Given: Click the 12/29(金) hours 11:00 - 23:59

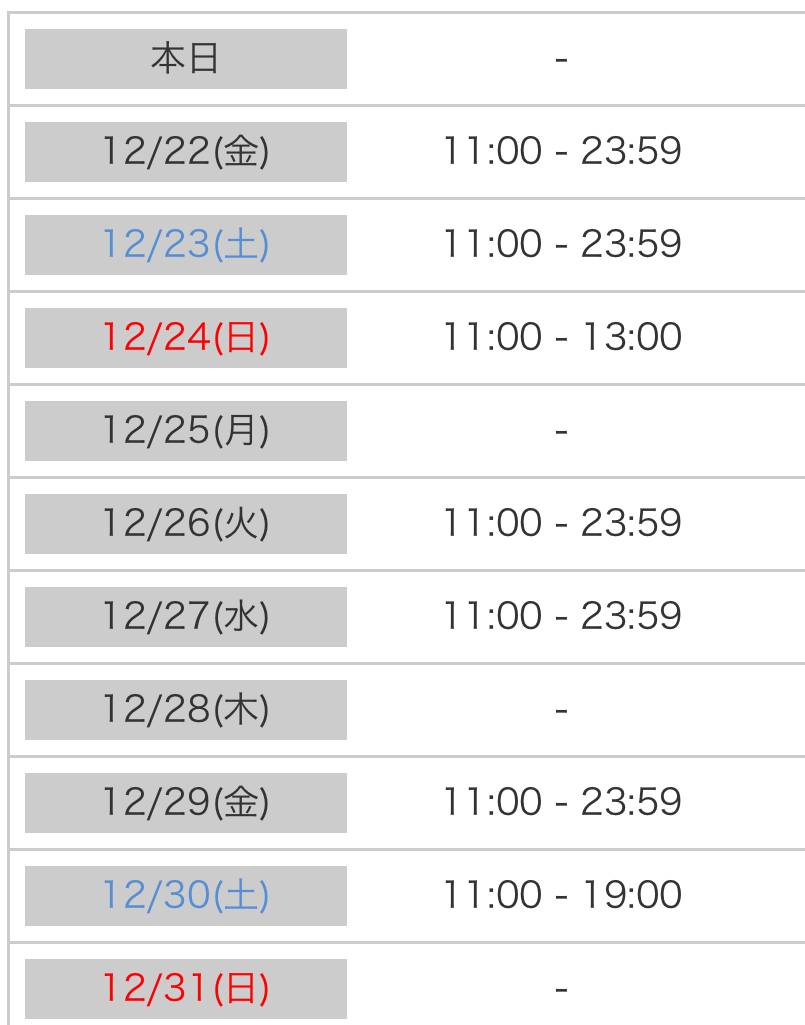Looking at the screenshot, I should [562, 803].
